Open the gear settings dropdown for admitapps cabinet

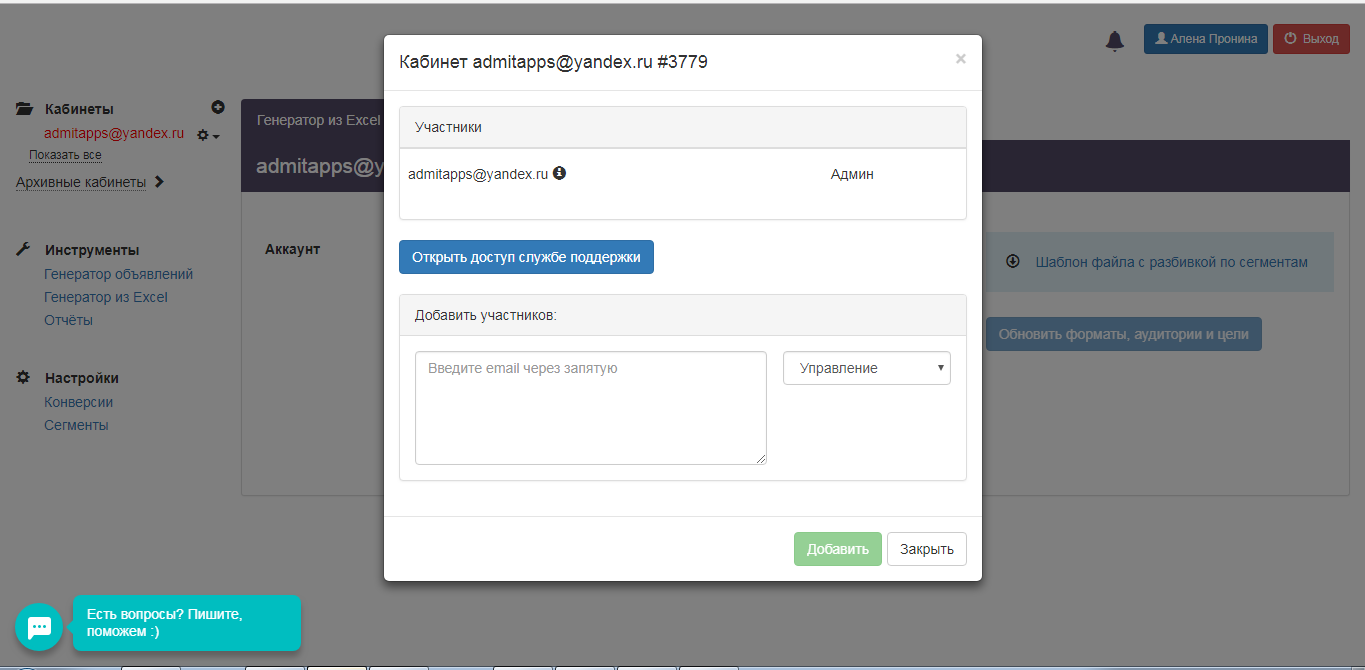pos(207,135)
